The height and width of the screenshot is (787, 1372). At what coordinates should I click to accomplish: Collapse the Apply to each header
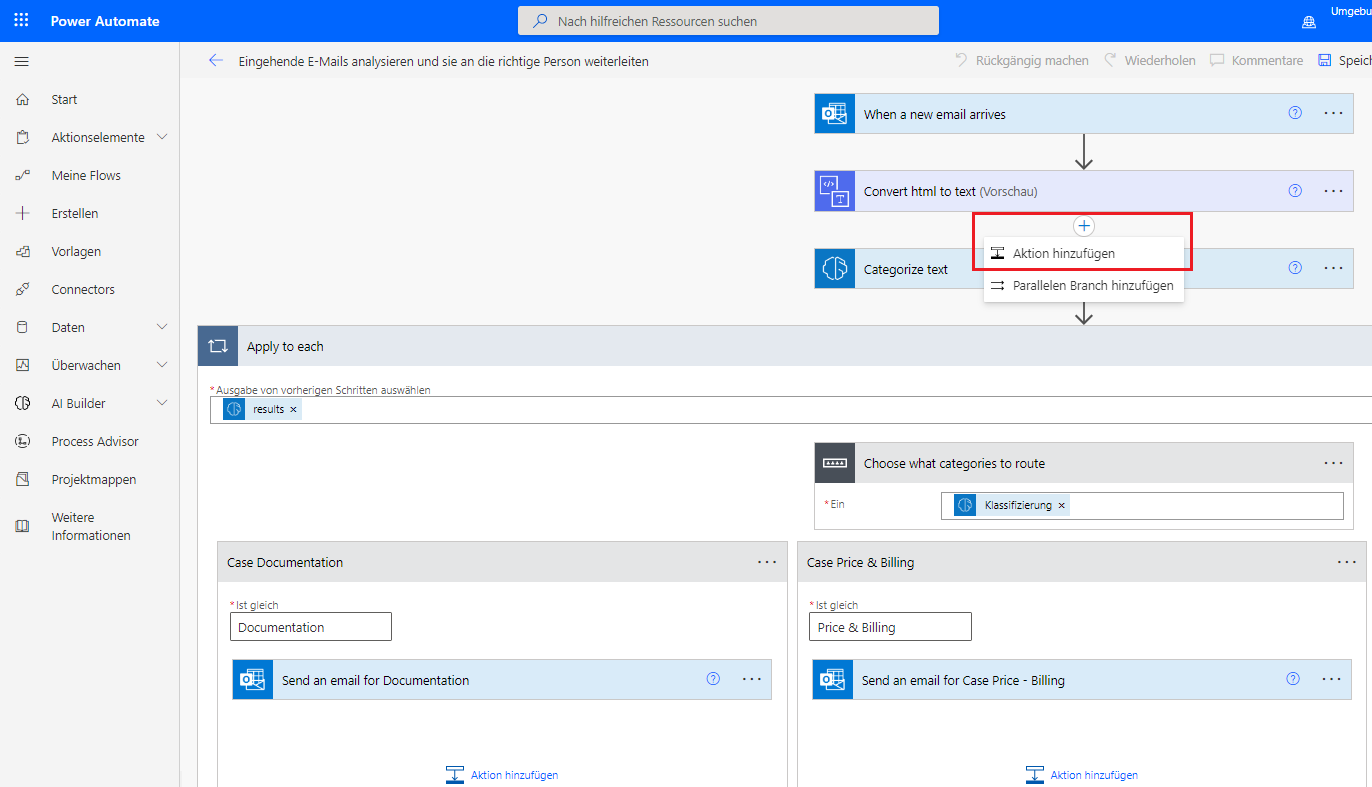[785, 346]
